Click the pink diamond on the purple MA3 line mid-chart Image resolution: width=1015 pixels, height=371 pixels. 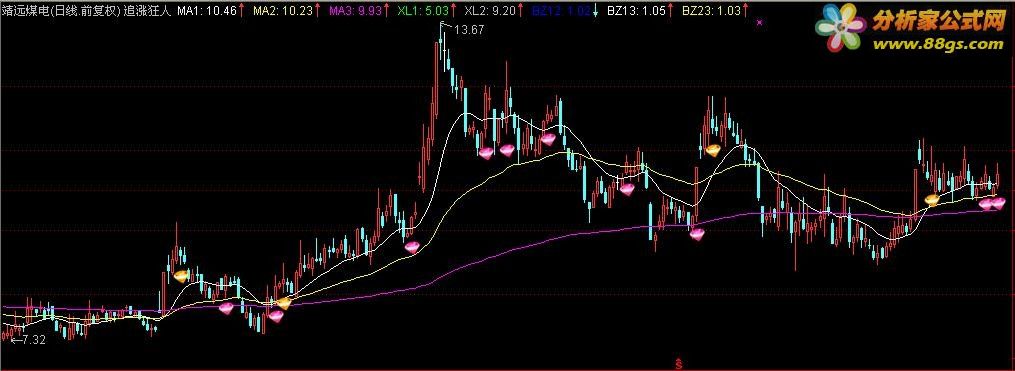[697, 234]
